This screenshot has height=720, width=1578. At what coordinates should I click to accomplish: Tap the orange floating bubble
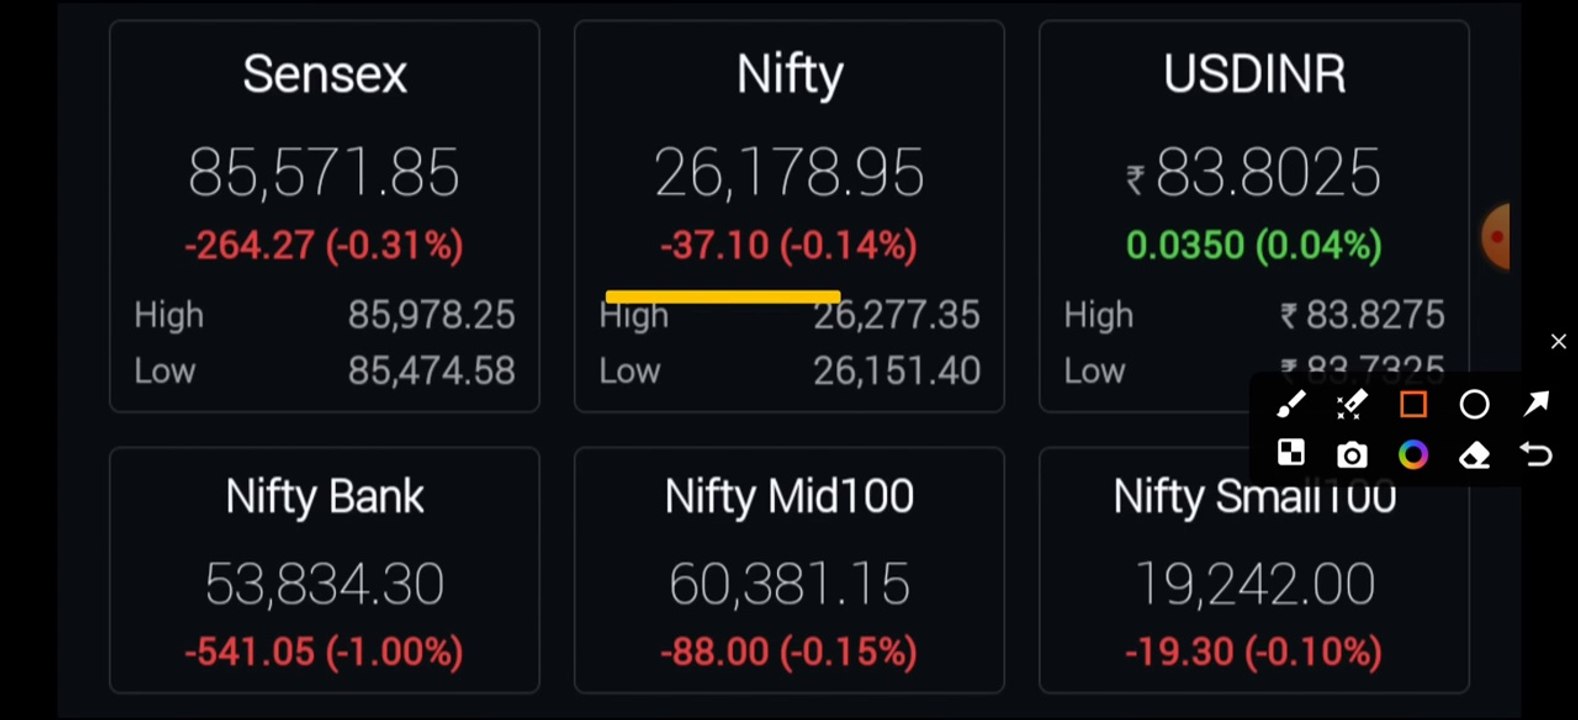click(x=1495, y=237)
